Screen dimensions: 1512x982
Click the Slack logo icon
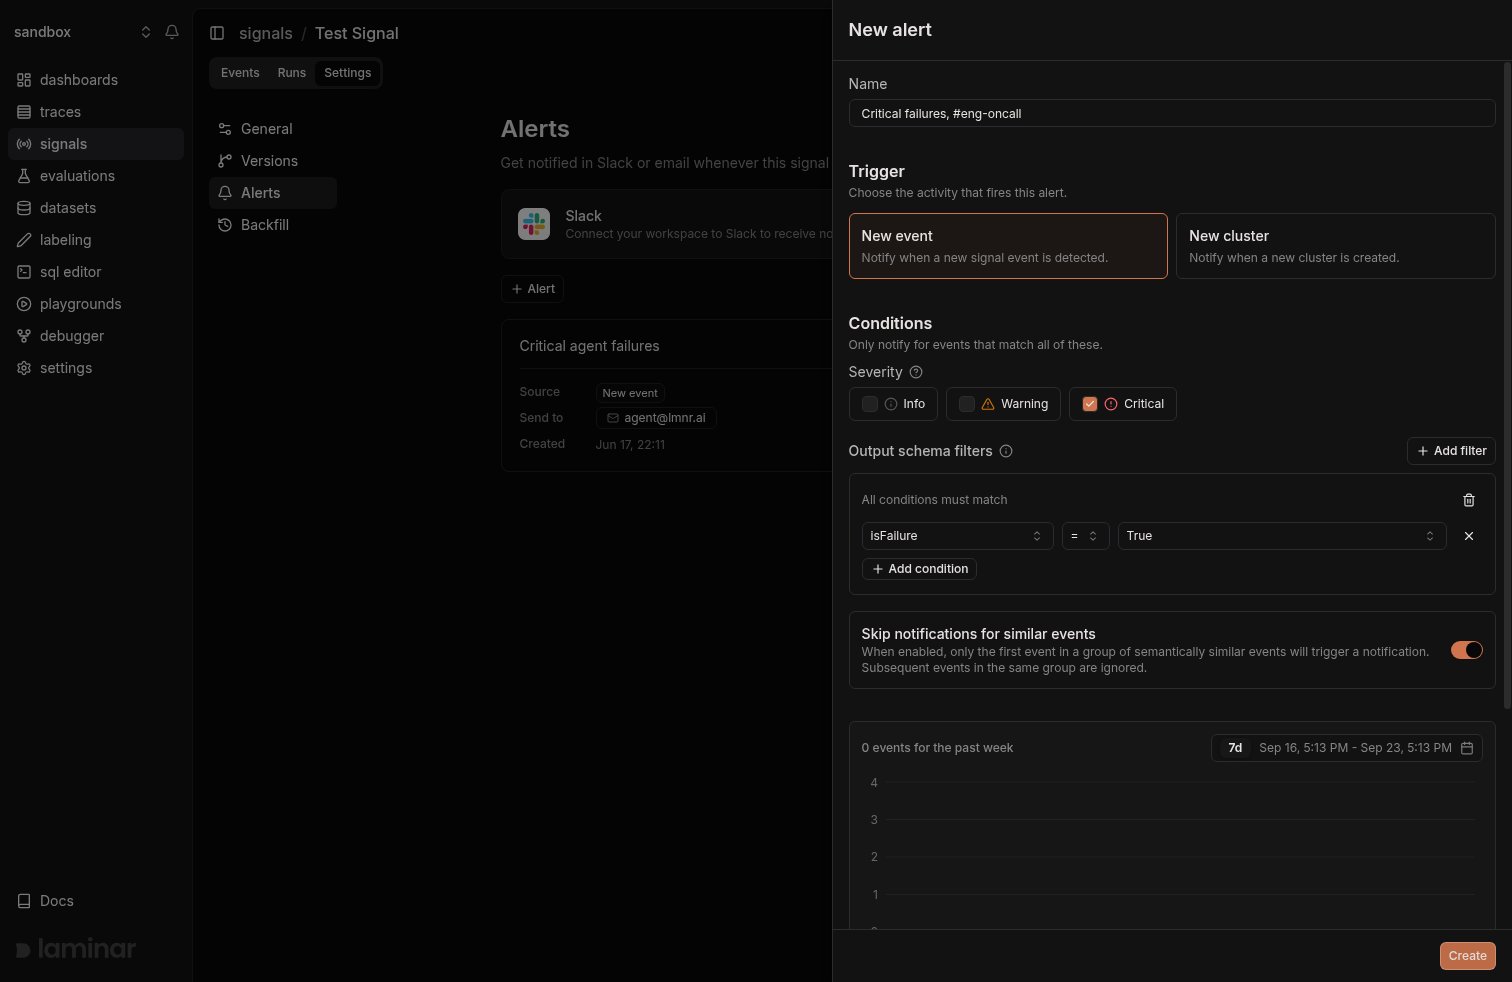click(534, 224)
